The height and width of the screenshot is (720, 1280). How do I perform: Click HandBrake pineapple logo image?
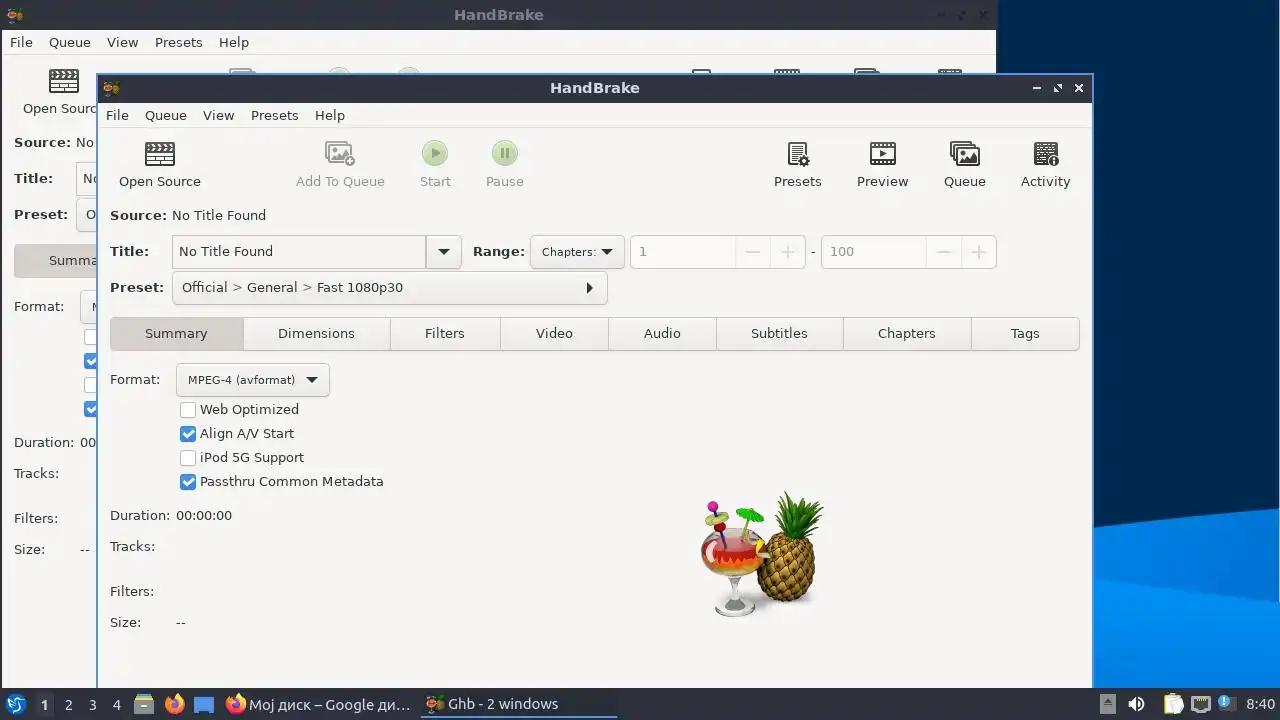pos(762,556)
